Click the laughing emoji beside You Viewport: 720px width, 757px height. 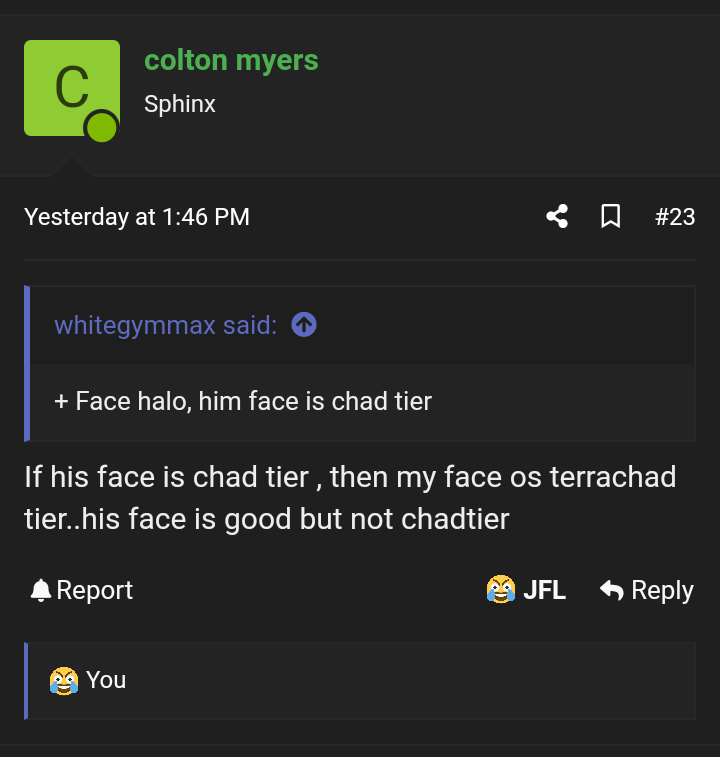click(63, 680)
